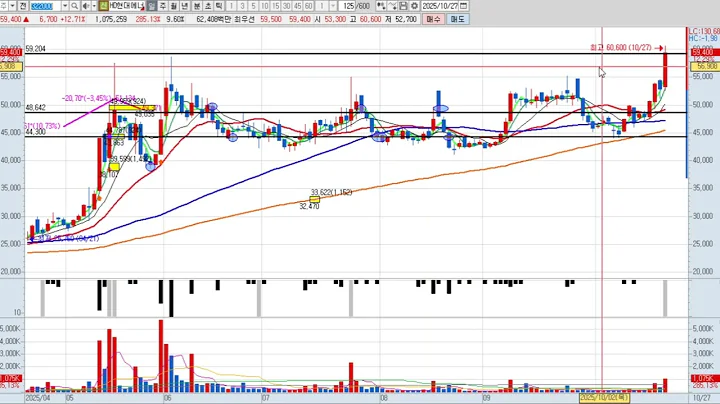Click the LC:130.68 indicator text
Screen dimensions: 720x404
(x=704, y=31)
